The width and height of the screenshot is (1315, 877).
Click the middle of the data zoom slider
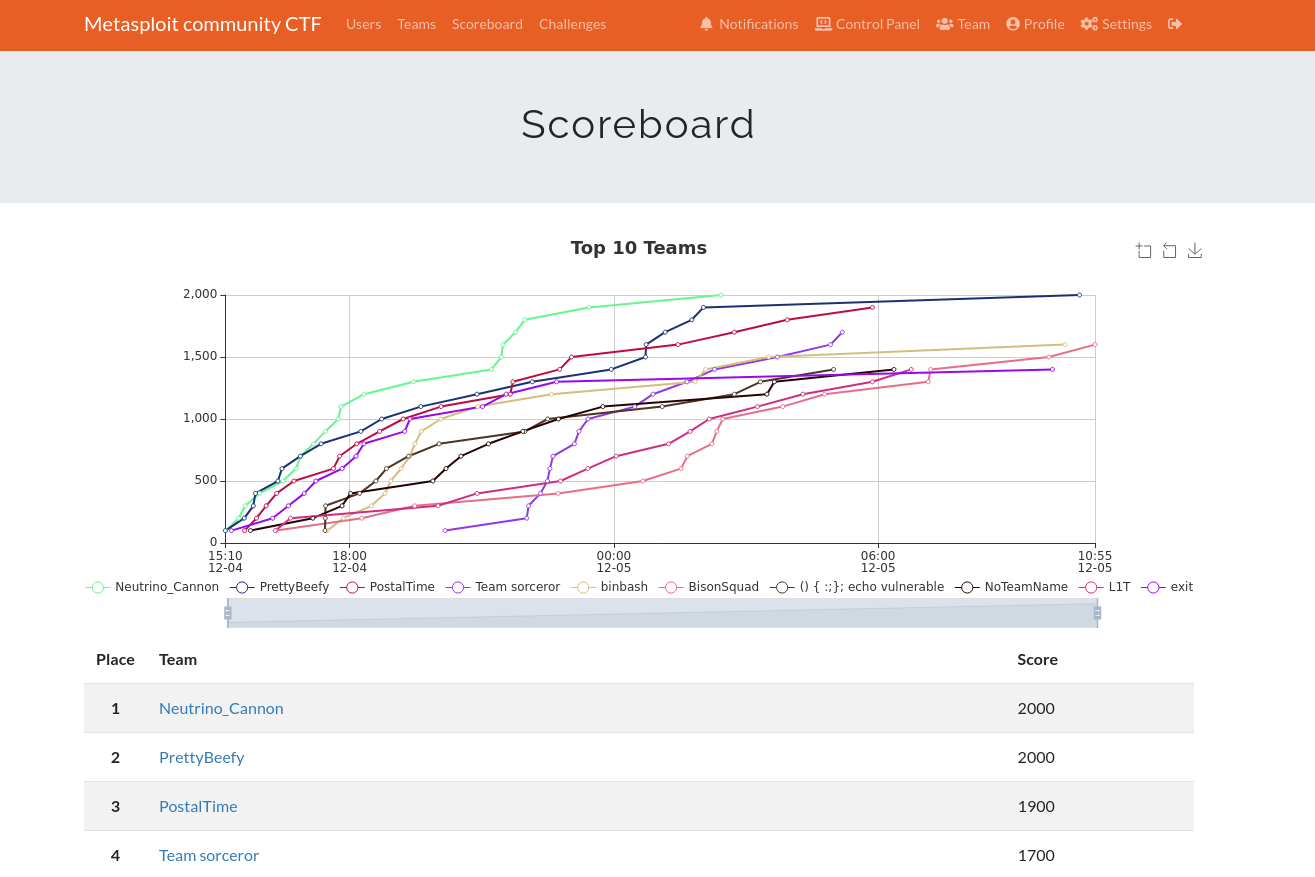(x=662, y=613)
